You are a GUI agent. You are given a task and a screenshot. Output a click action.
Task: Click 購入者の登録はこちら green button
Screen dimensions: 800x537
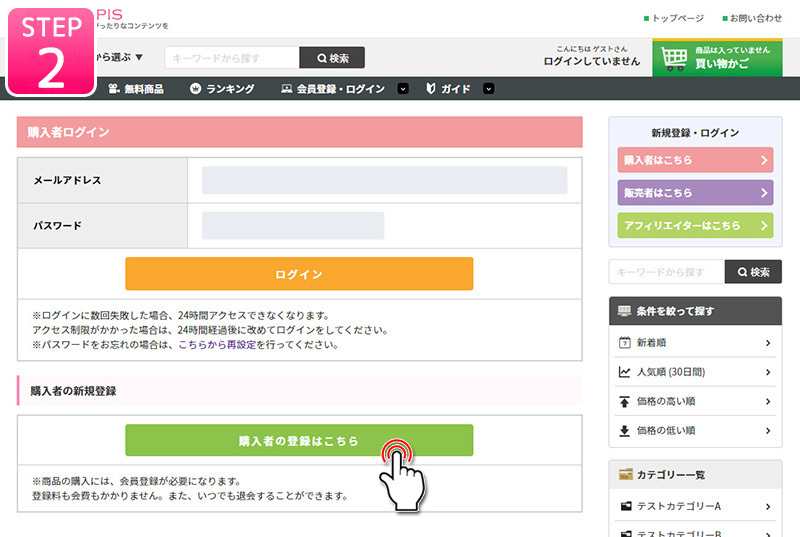pyautogui.click(x=299, y=440)
